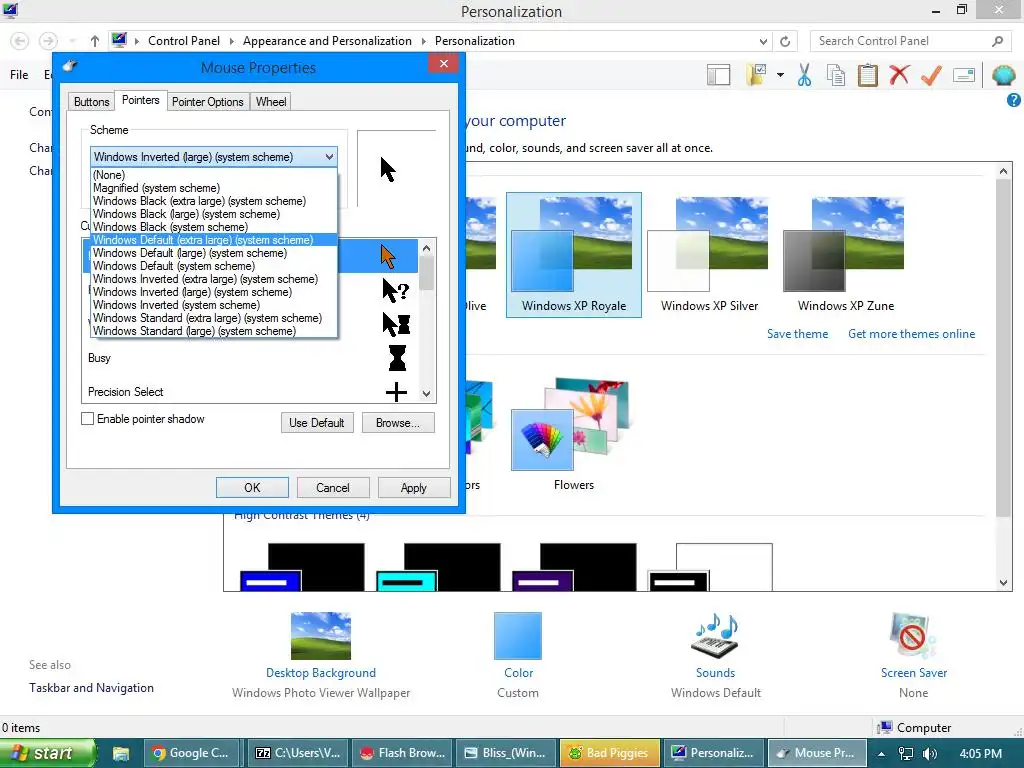Select the Precision Select pointer row
Image resolution: width=1024 pixels, height=768 pixels.
[249, 392]
